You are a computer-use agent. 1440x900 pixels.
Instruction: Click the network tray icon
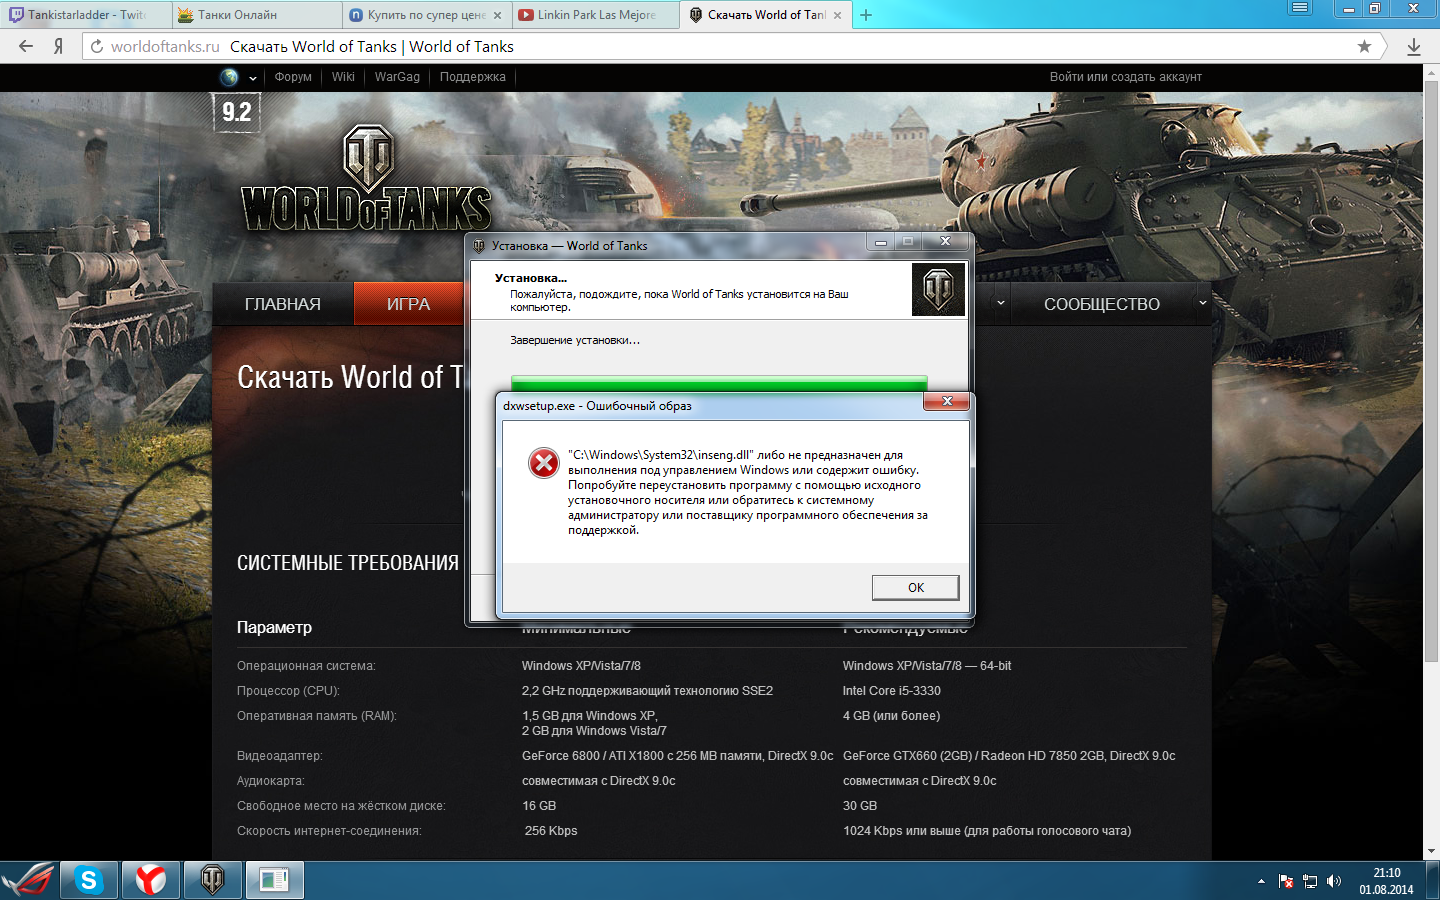pyautogui.click(x=1310, y=881)
